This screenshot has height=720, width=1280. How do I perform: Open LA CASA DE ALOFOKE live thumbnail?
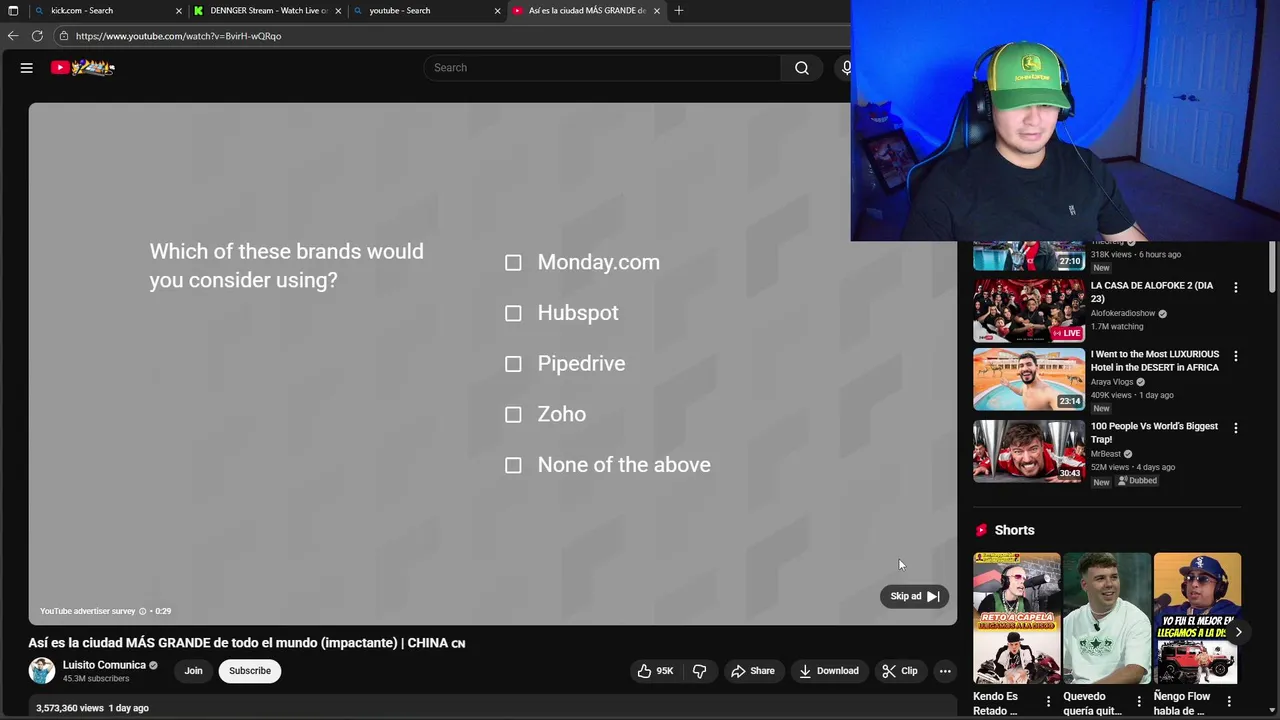[1029, 310]
